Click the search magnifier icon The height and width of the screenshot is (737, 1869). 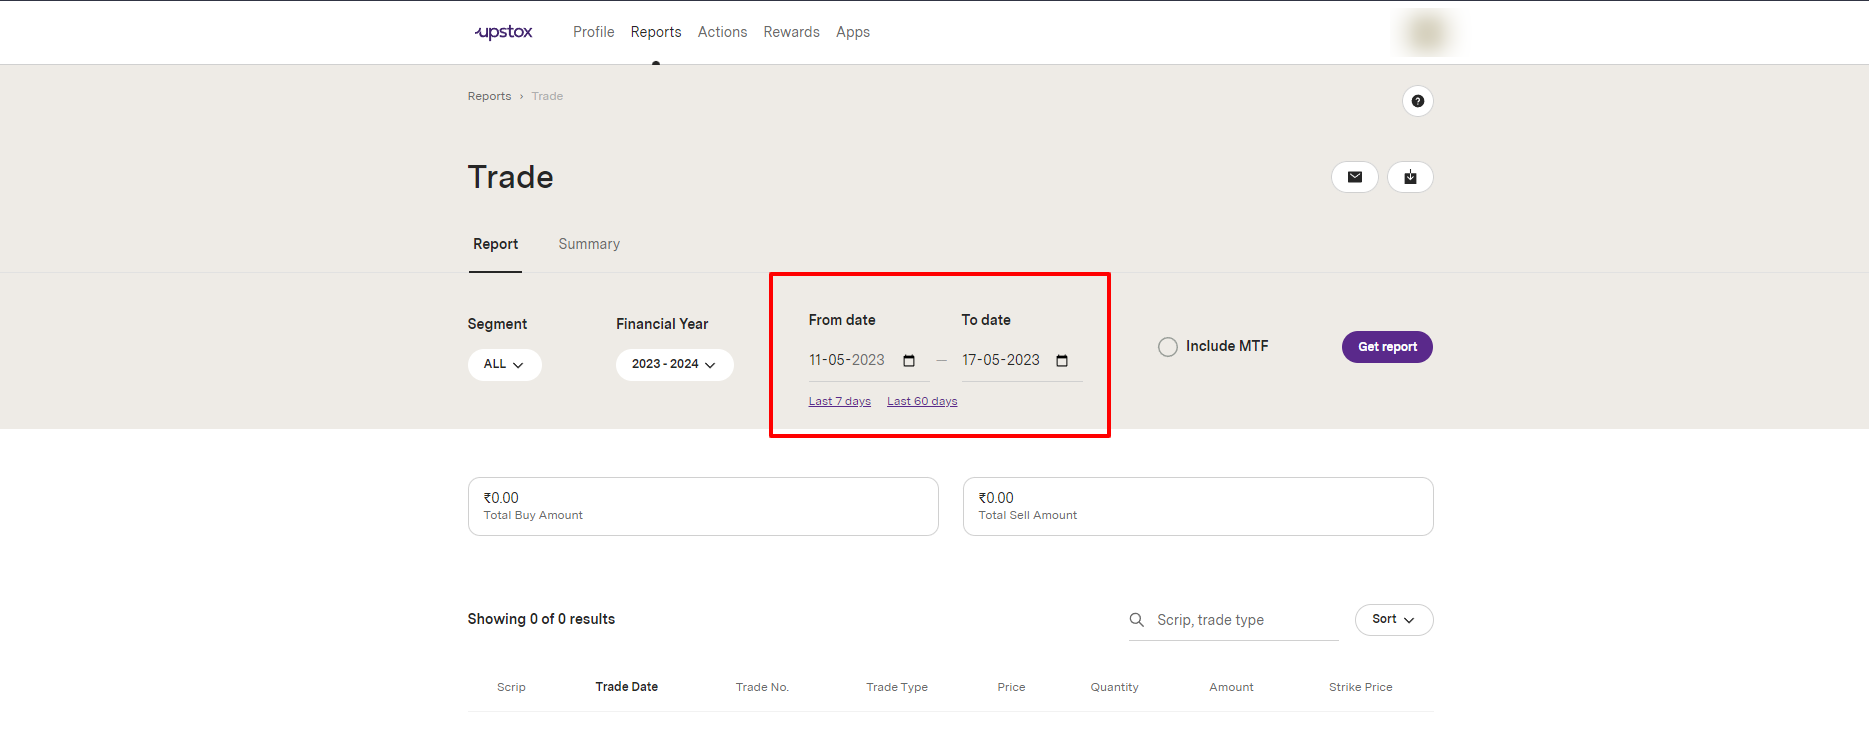pos(1137,620)
